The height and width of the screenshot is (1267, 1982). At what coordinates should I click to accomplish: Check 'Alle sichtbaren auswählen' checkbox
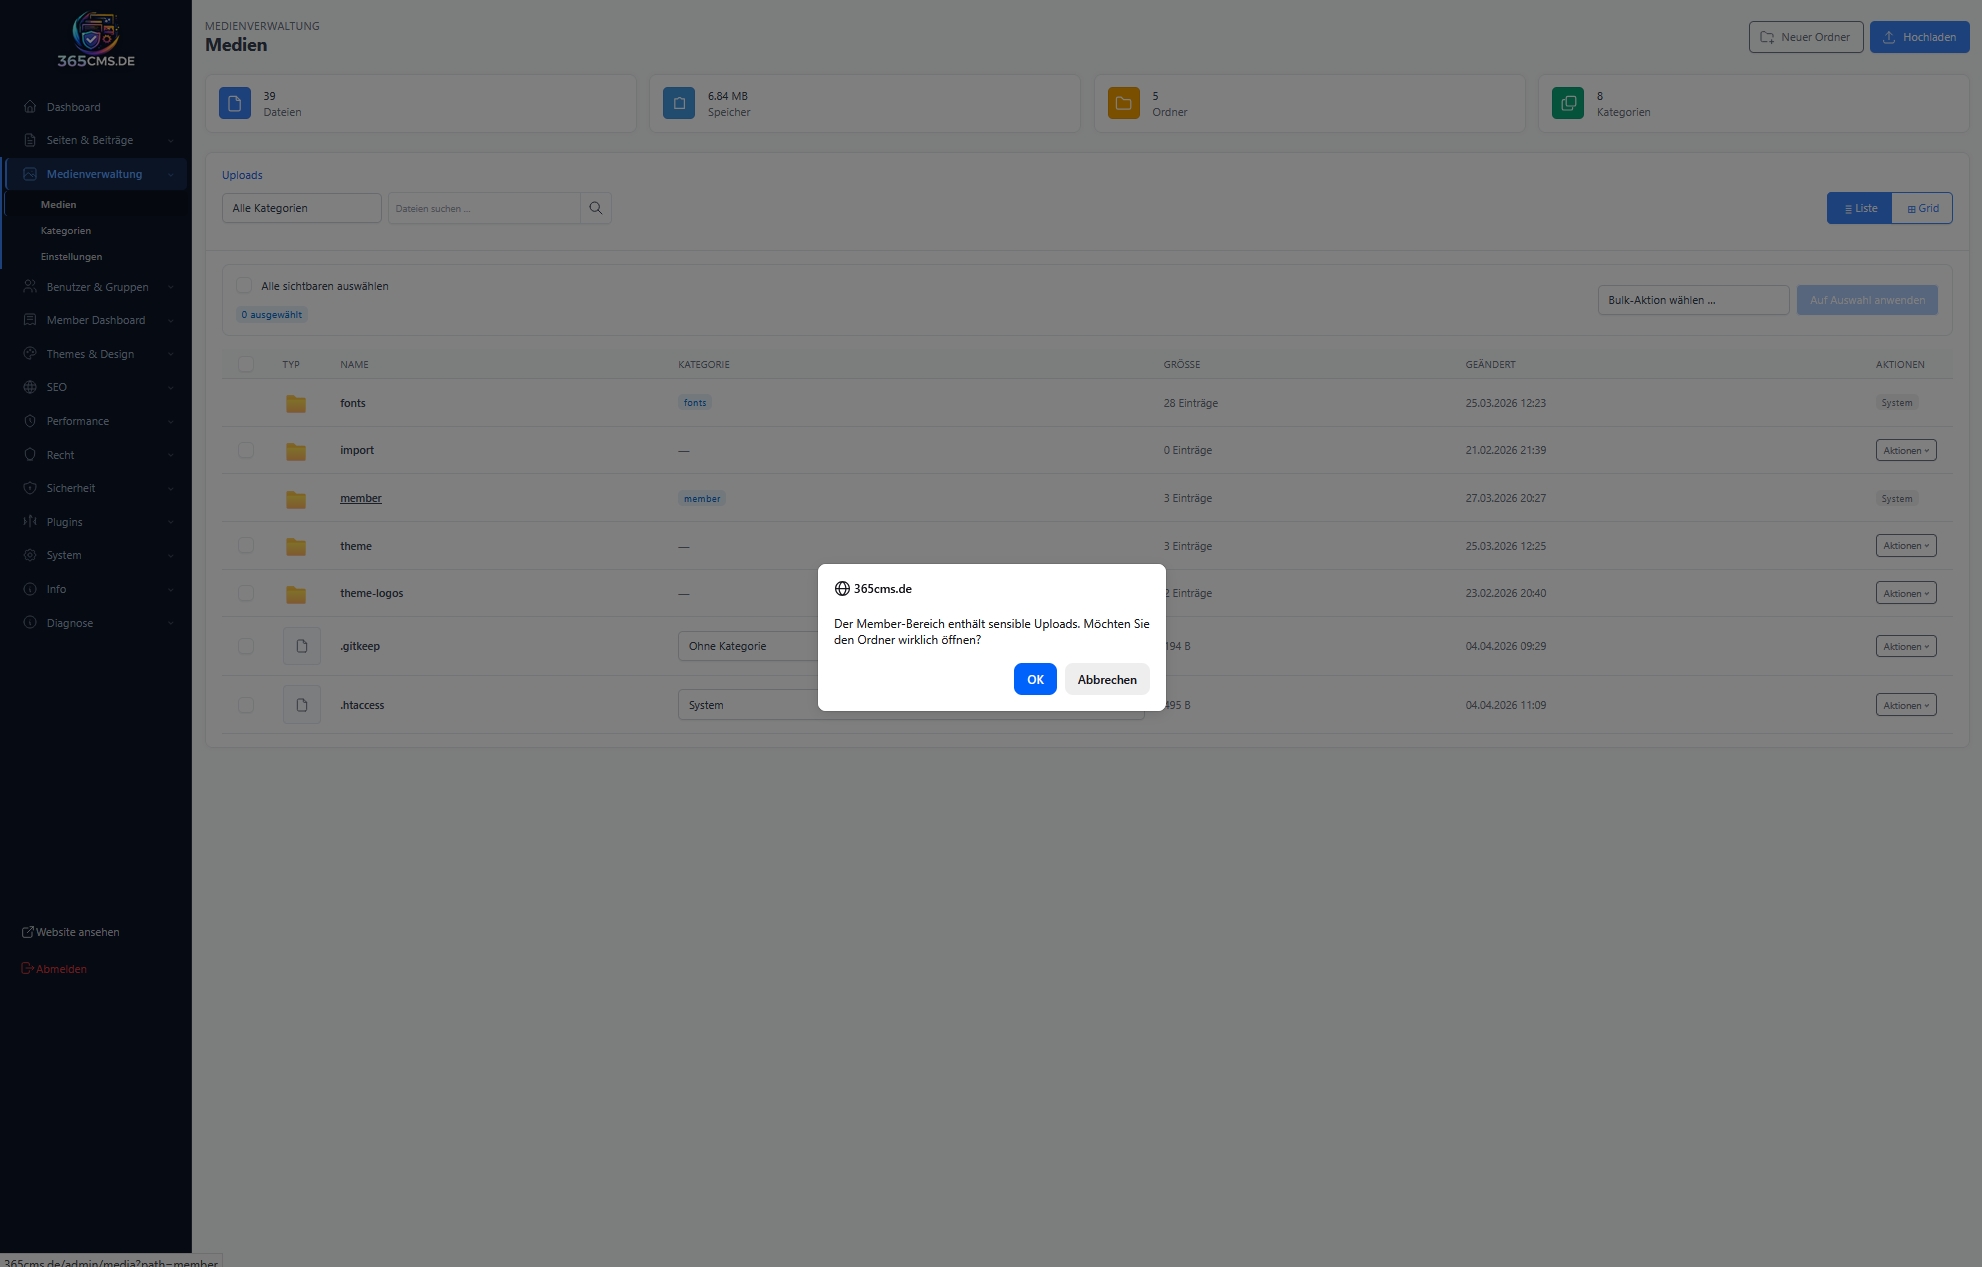pos(244,286)
